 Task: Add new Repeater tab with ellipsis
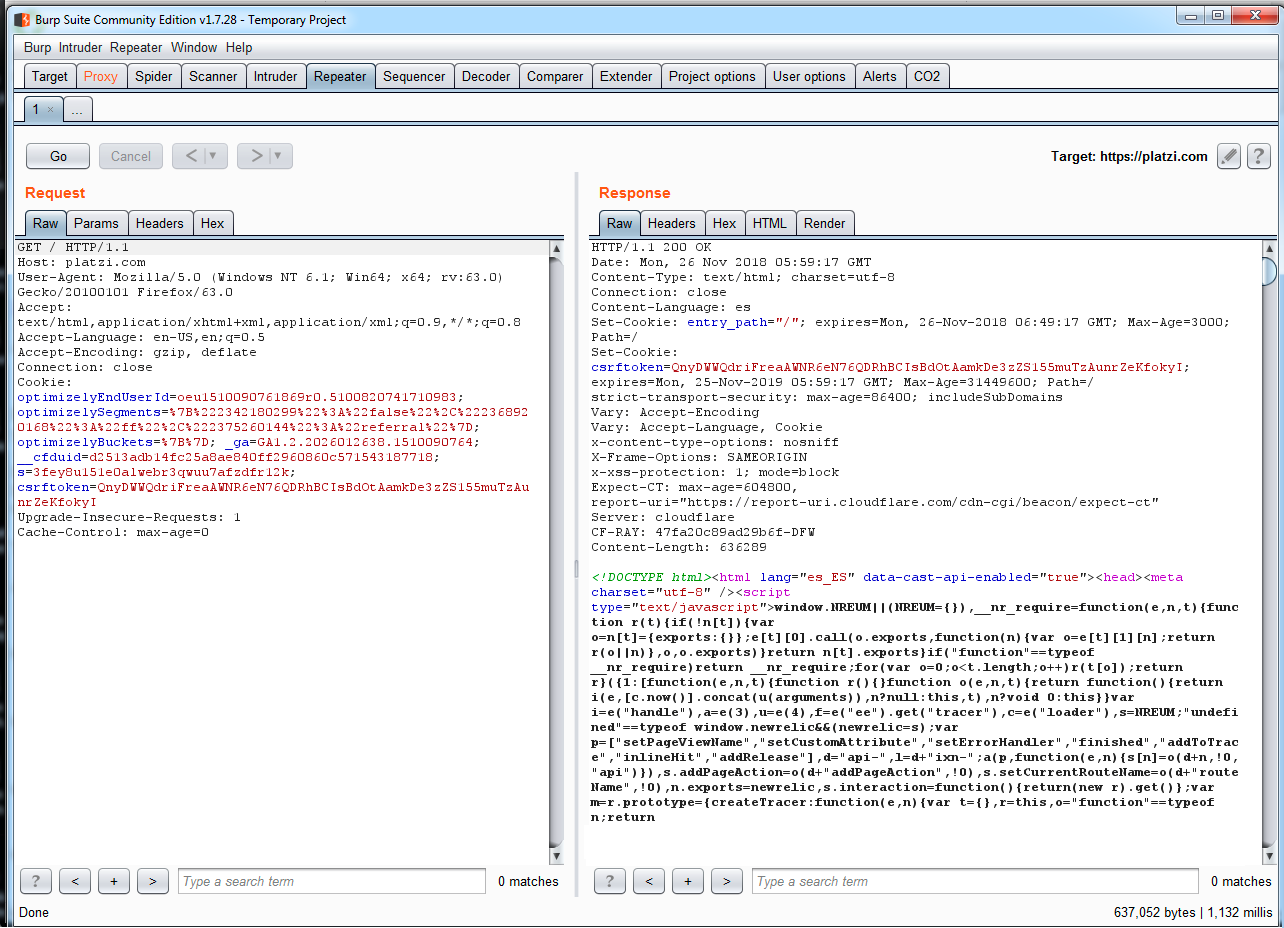[77, 110]
